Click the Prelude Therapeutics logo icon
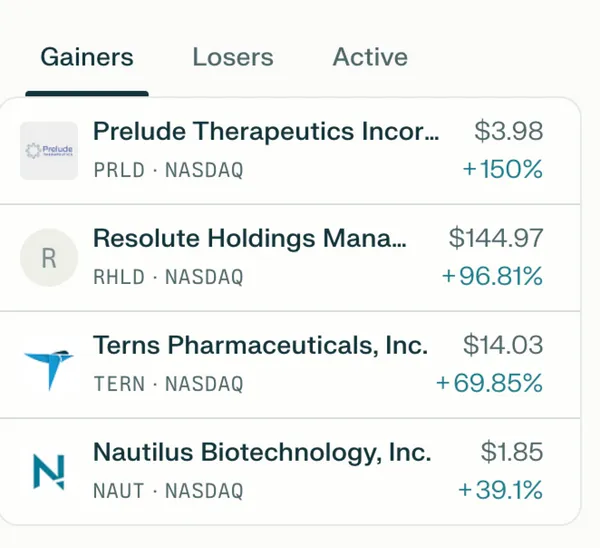The height and width of the screenshot is (548, 600). [49, 150]
